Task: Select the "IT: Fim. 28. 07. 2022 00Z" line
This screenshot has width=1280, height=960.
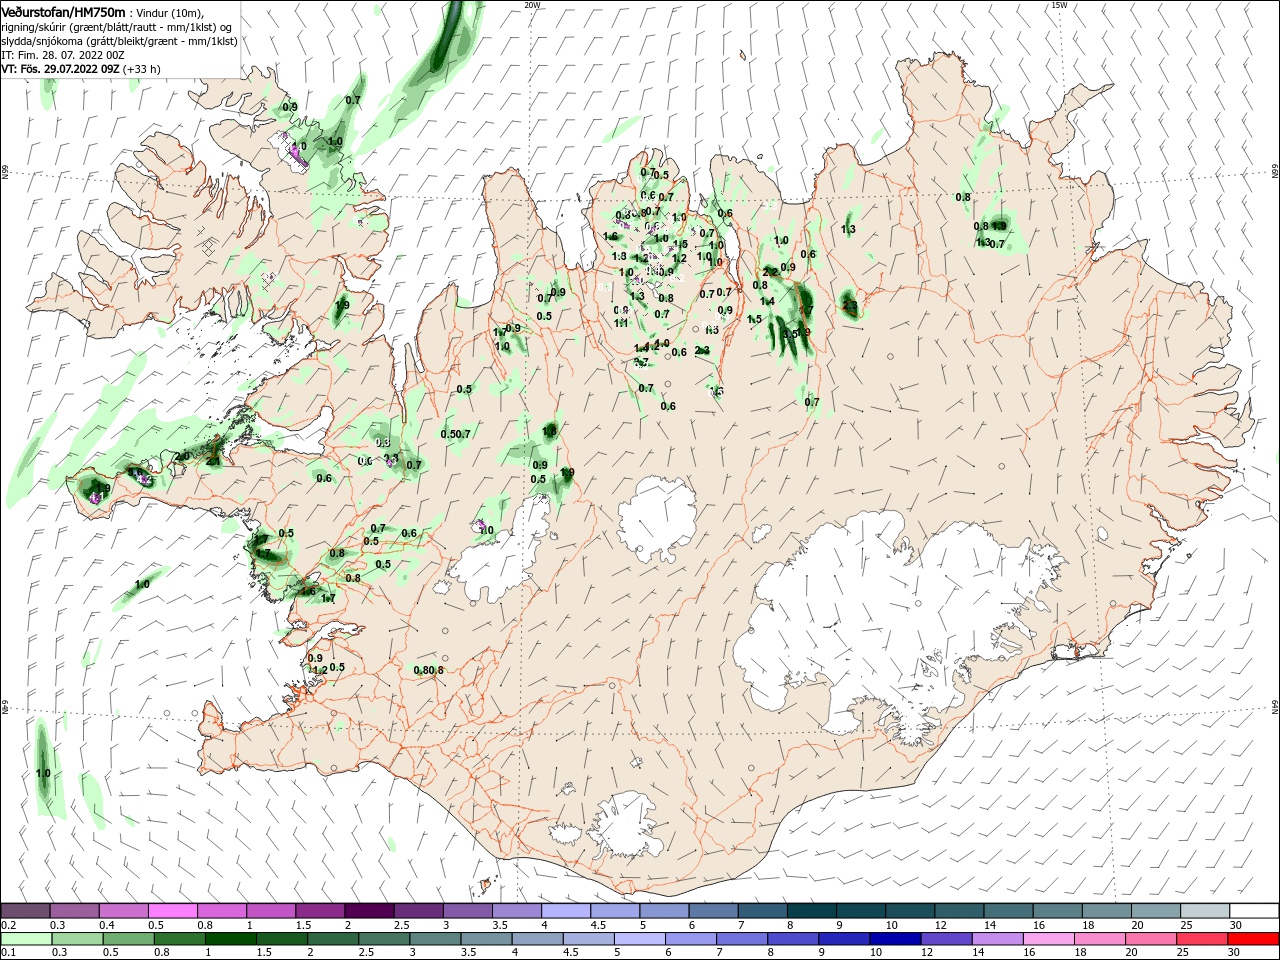Action: pos(62,55)
